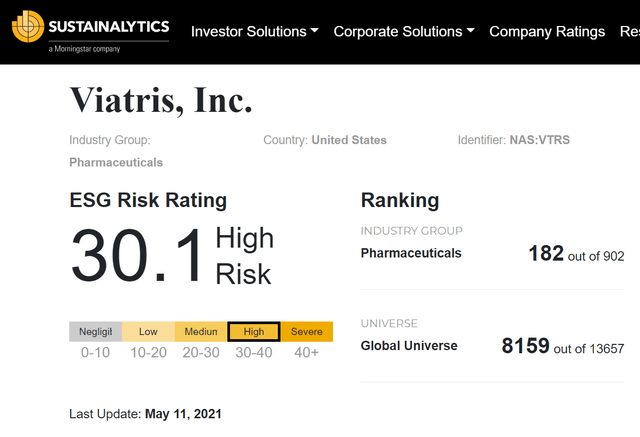Click the United States country value
Viewport: 640px width, 437px height.
click(349, 140)
